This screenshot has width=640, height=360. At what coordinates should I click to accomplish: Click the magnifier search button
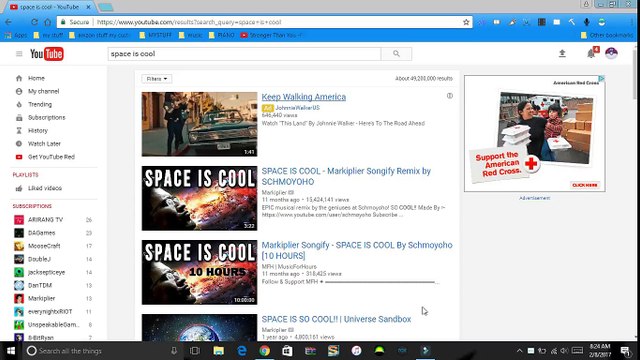[x=396, y=54]
